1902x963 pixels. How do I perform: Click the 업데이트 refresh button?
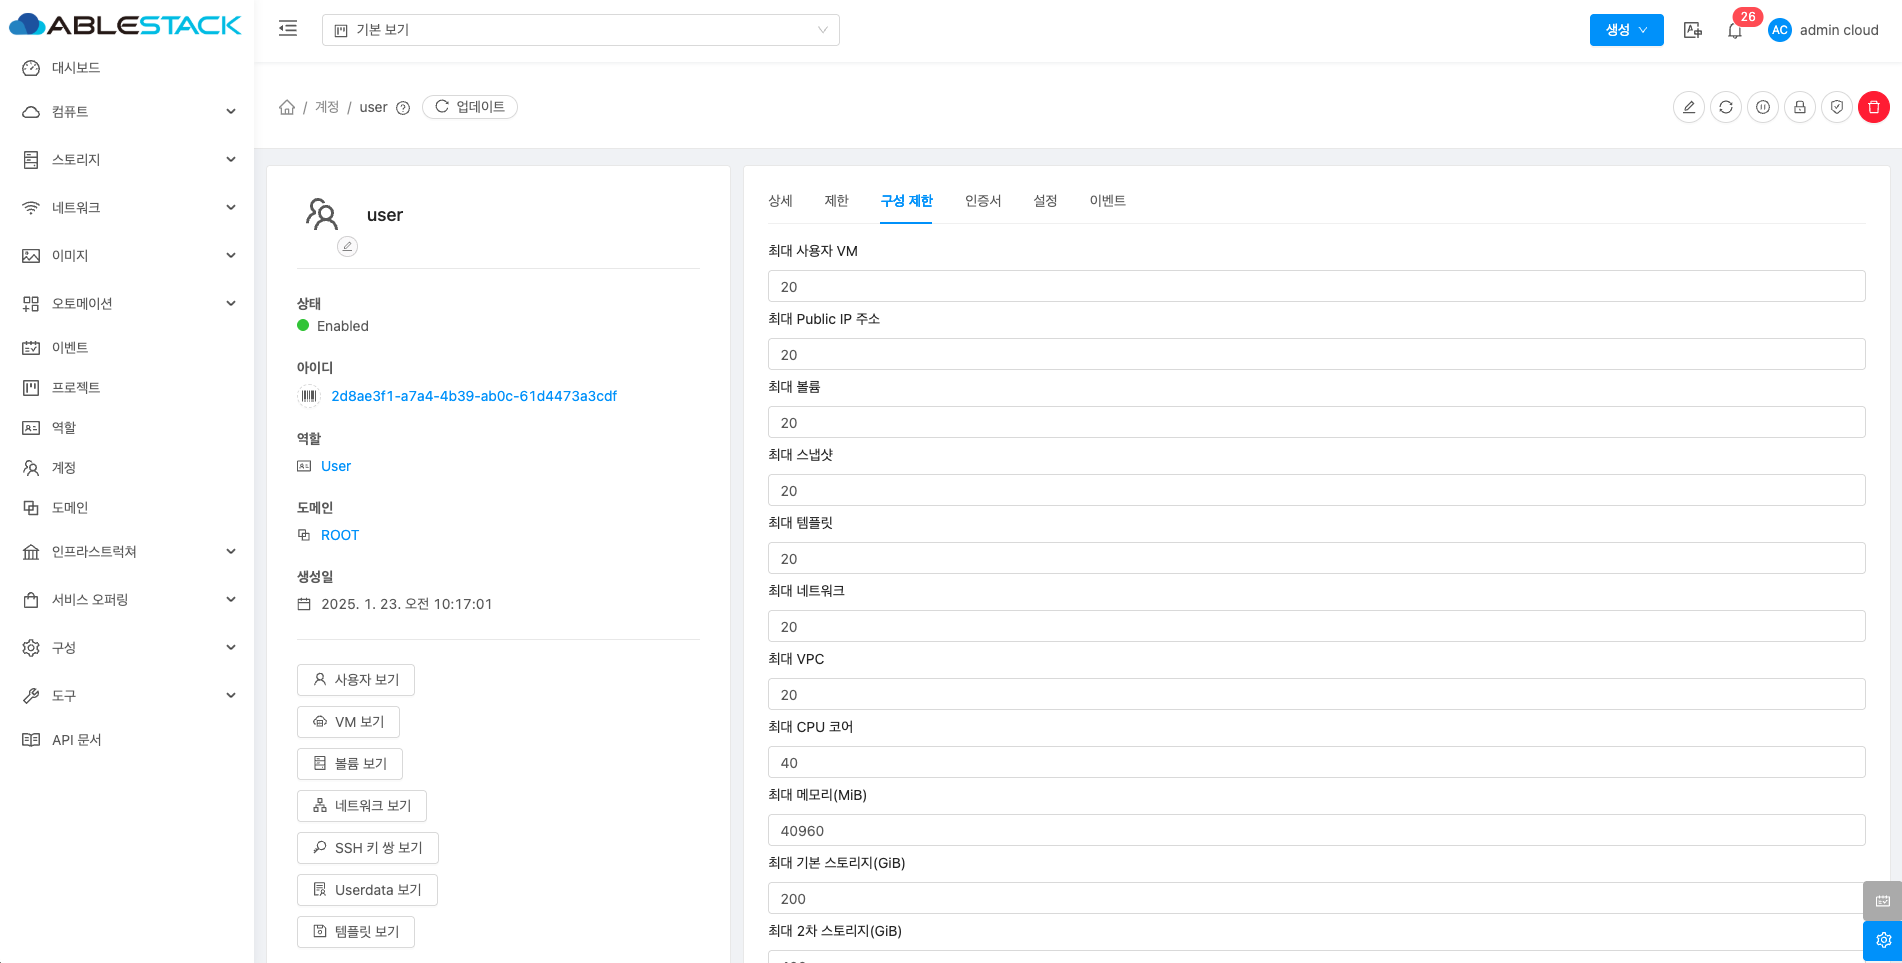pyautogui.click(x=470, y=107)
